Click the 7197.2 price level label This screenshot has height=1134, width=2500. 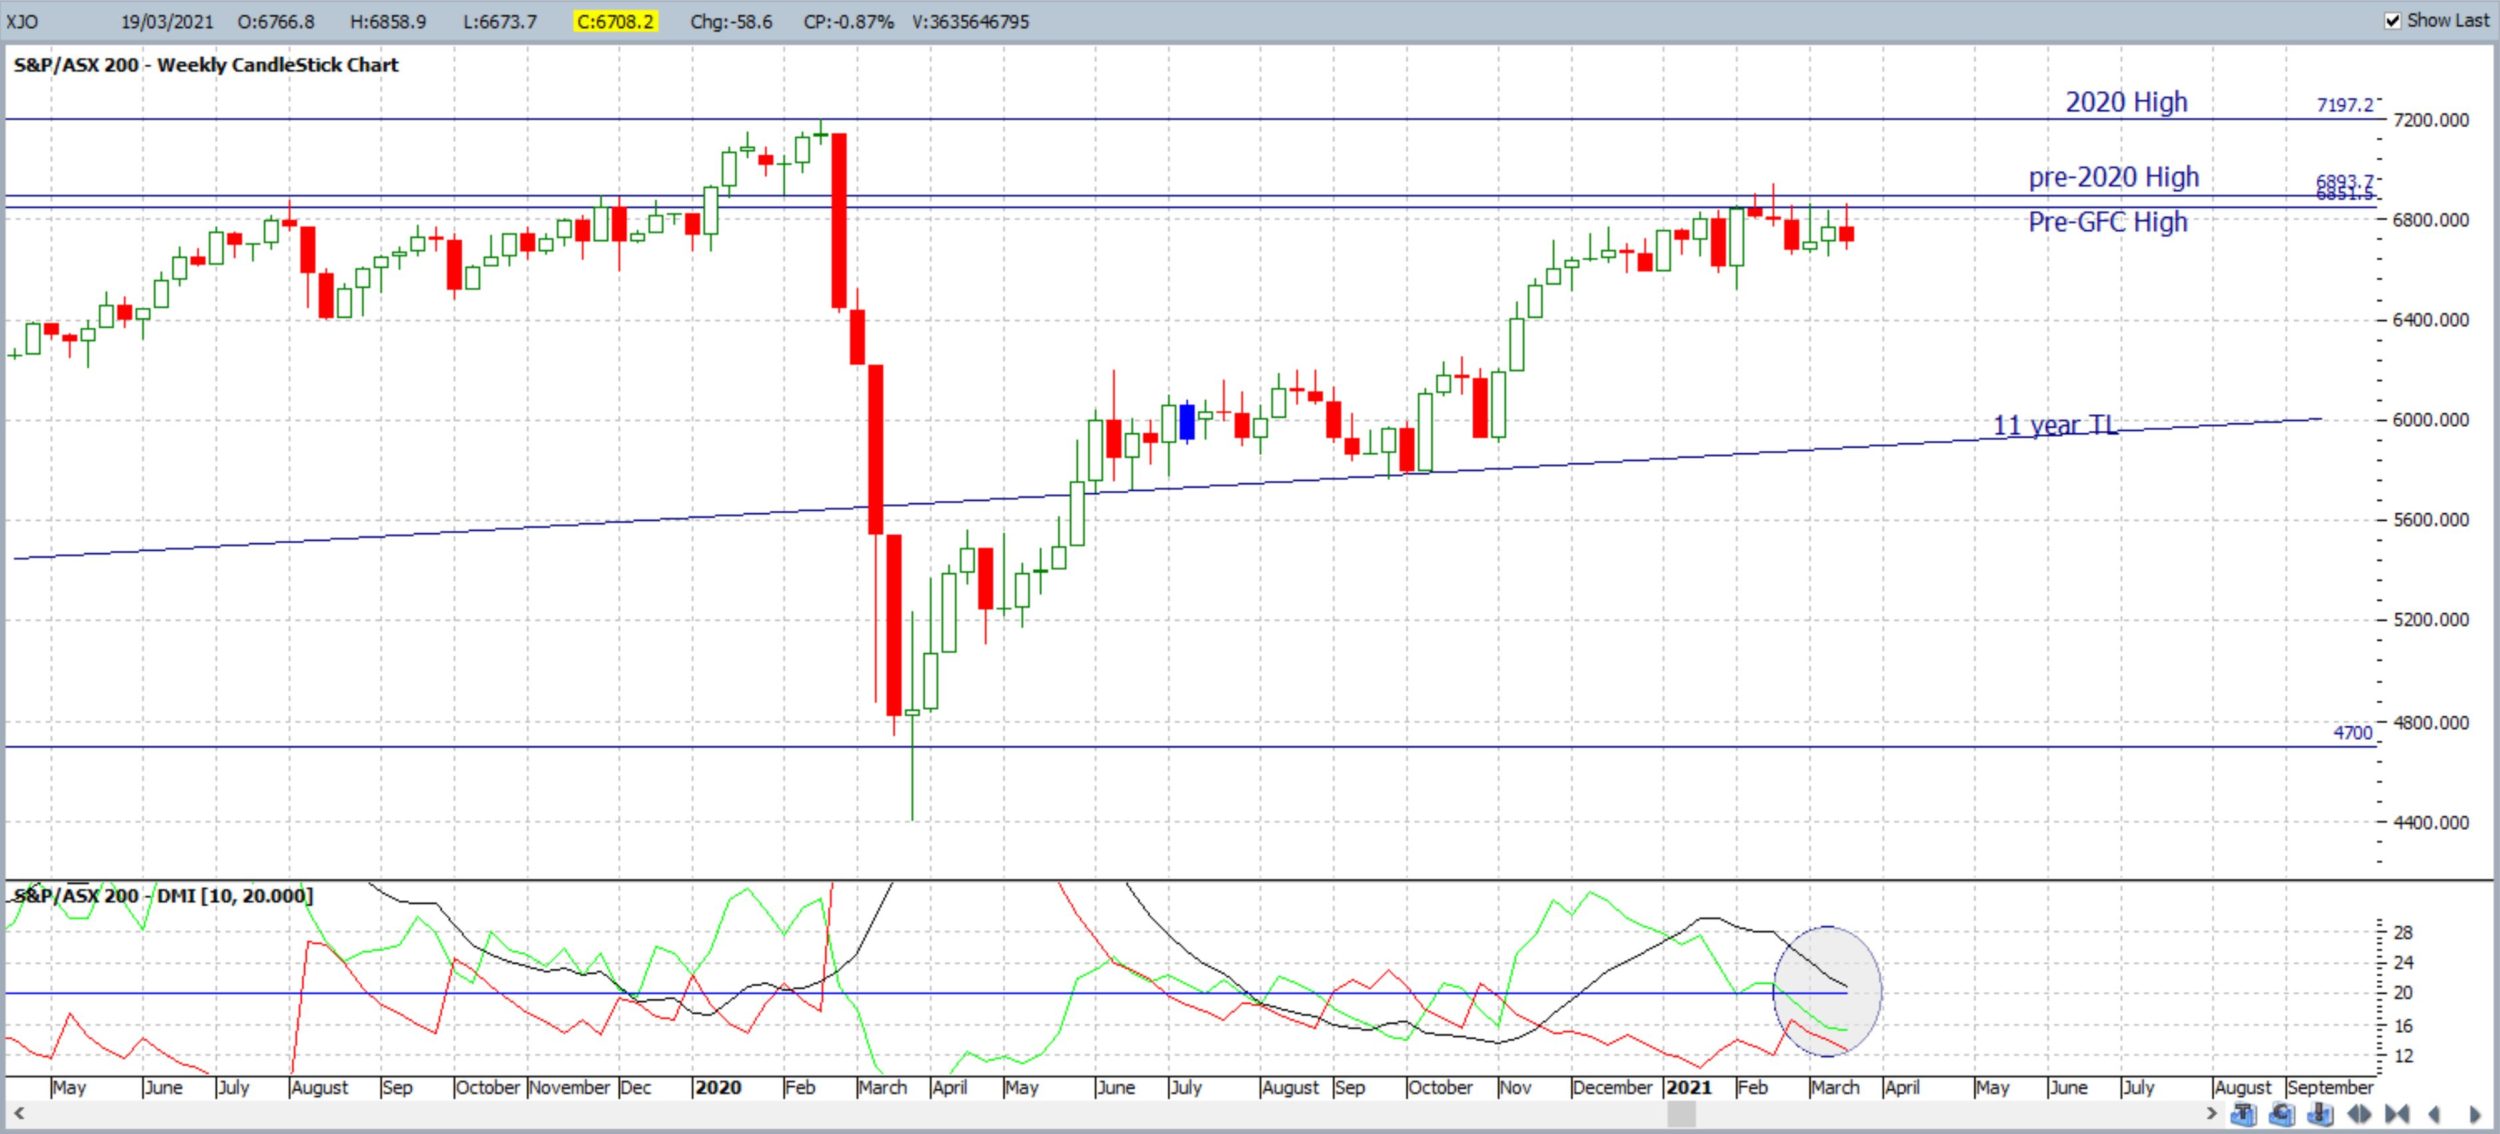point(2344,105)
